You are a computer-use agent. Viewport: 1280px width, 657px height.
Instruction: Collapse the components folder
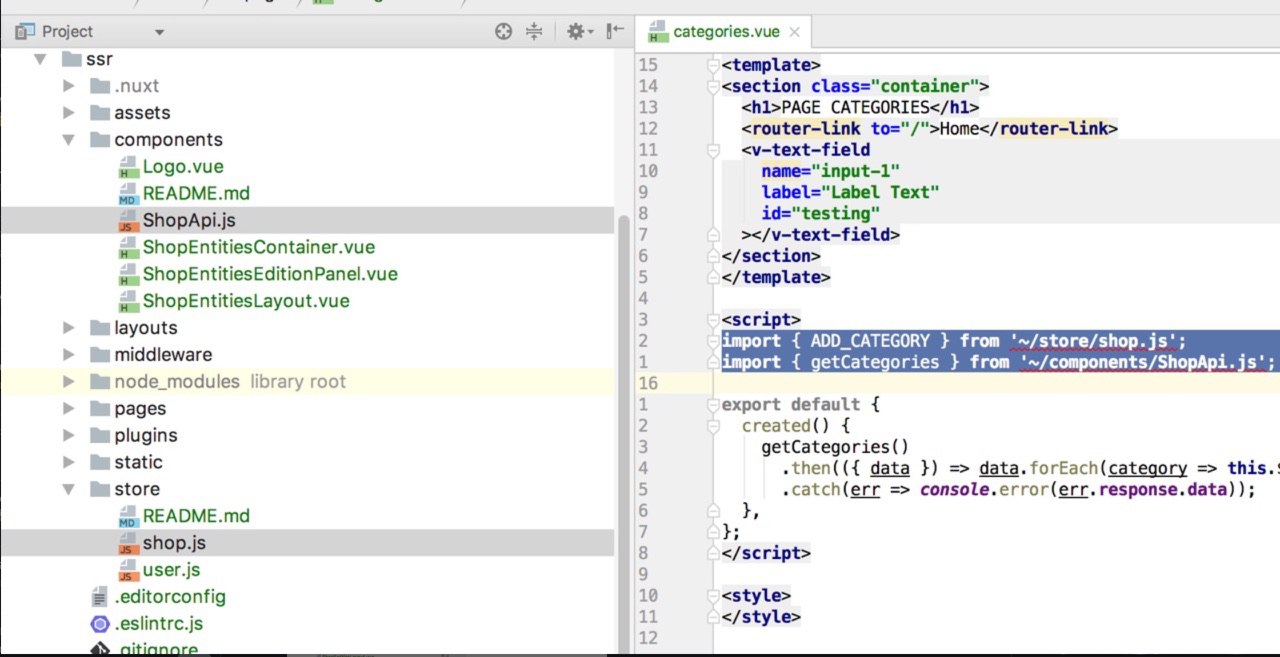tap(69, 140)
